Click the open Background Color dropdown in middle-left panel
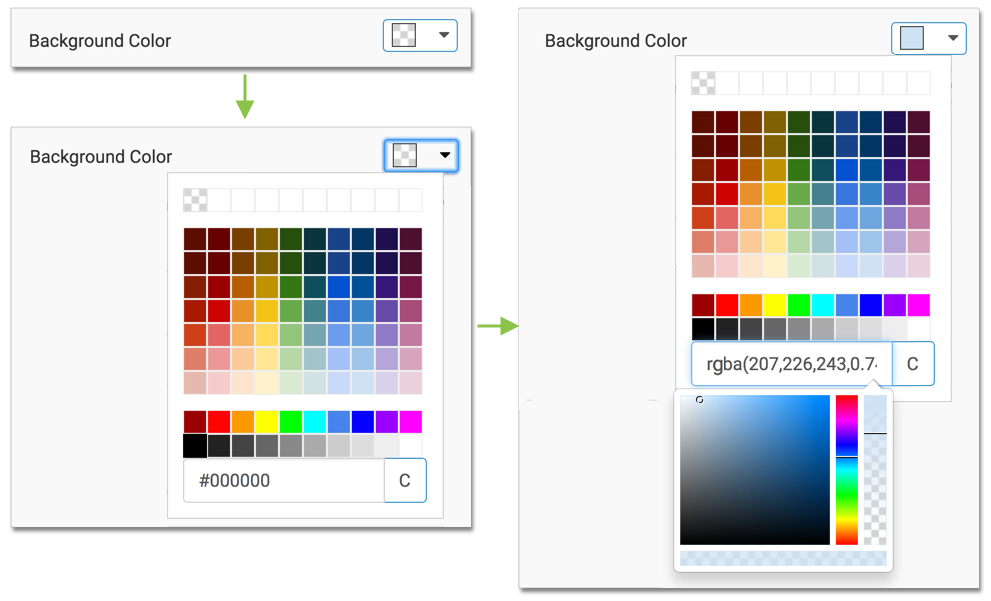Viewport: 991px width, 601px height. pyautogui.click(x=421, y=155)
